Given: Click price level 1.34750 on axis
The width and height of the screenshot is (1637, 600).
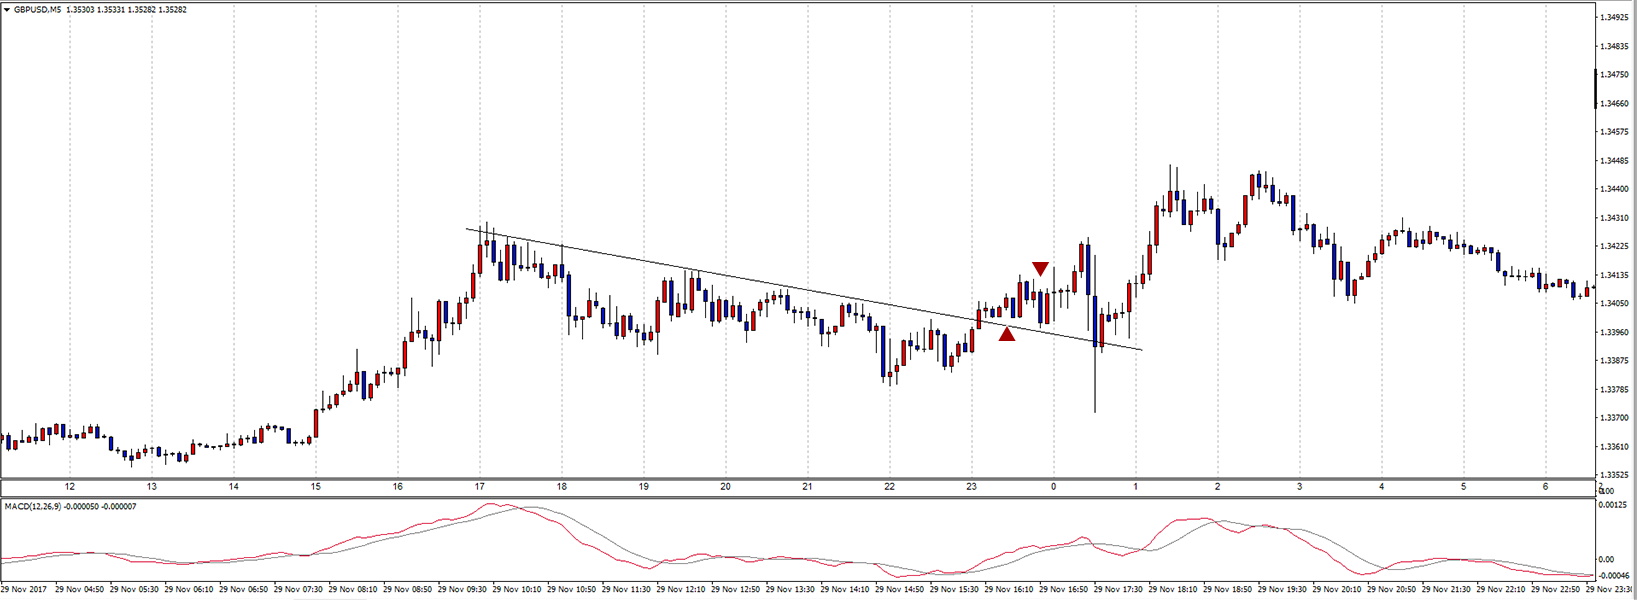Looking at the screenshot, I should point(1614,74).
